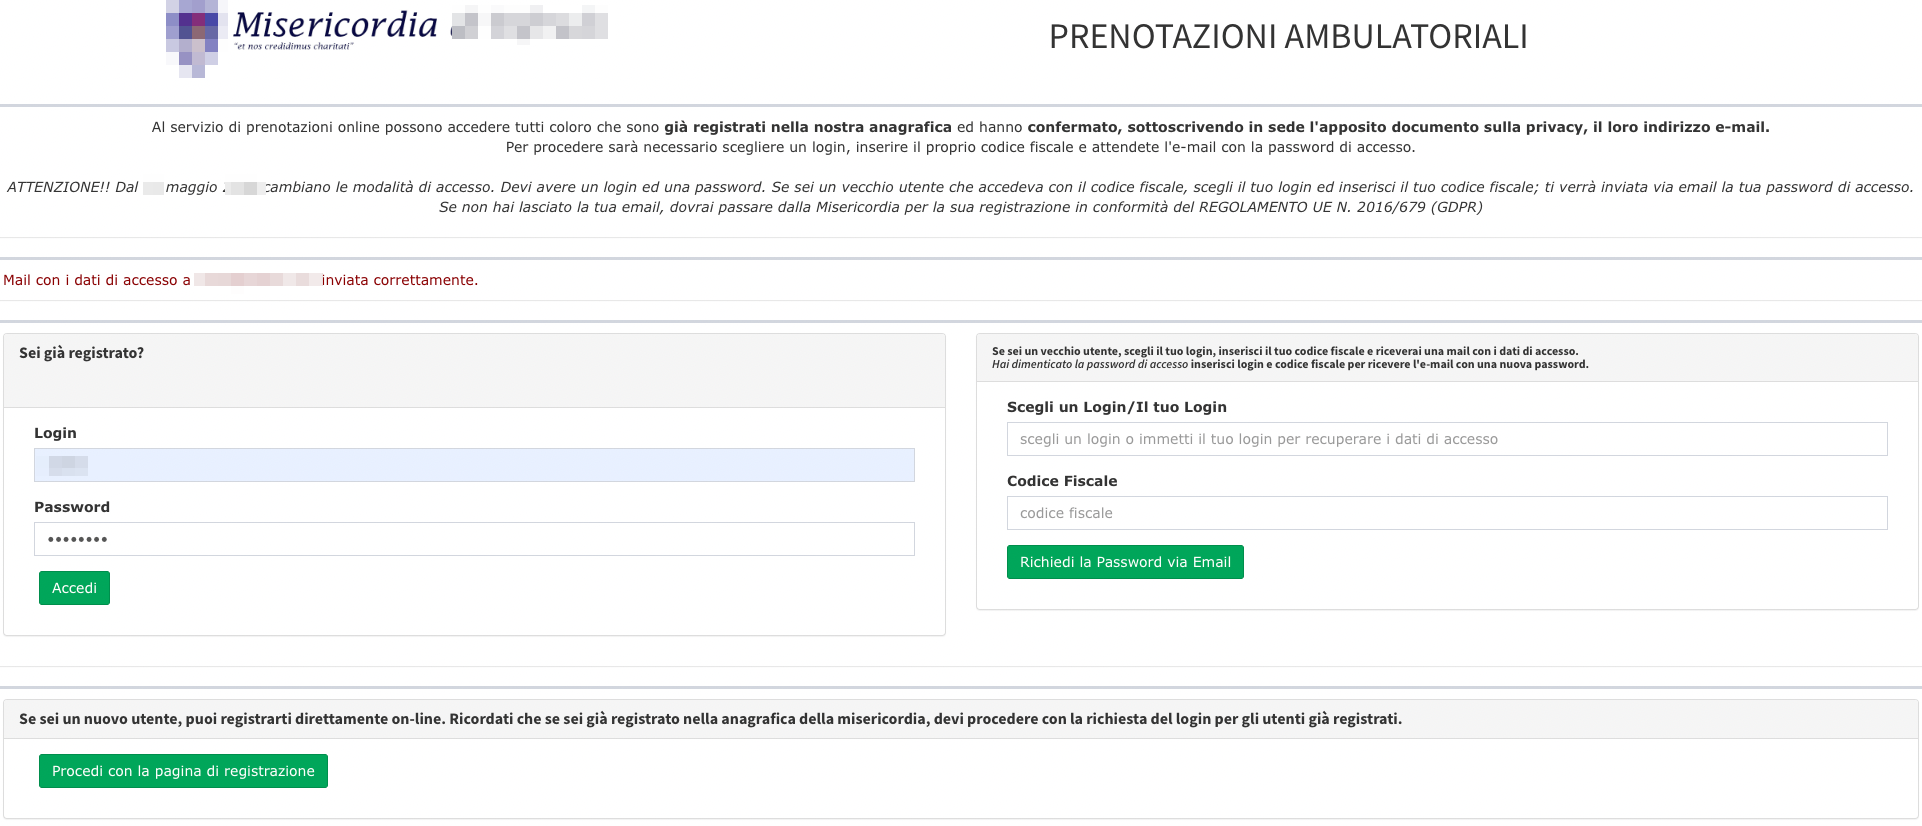Open registration with Procedi con la pagina di registrazione
1922x826 pixels.
(183, 771)
